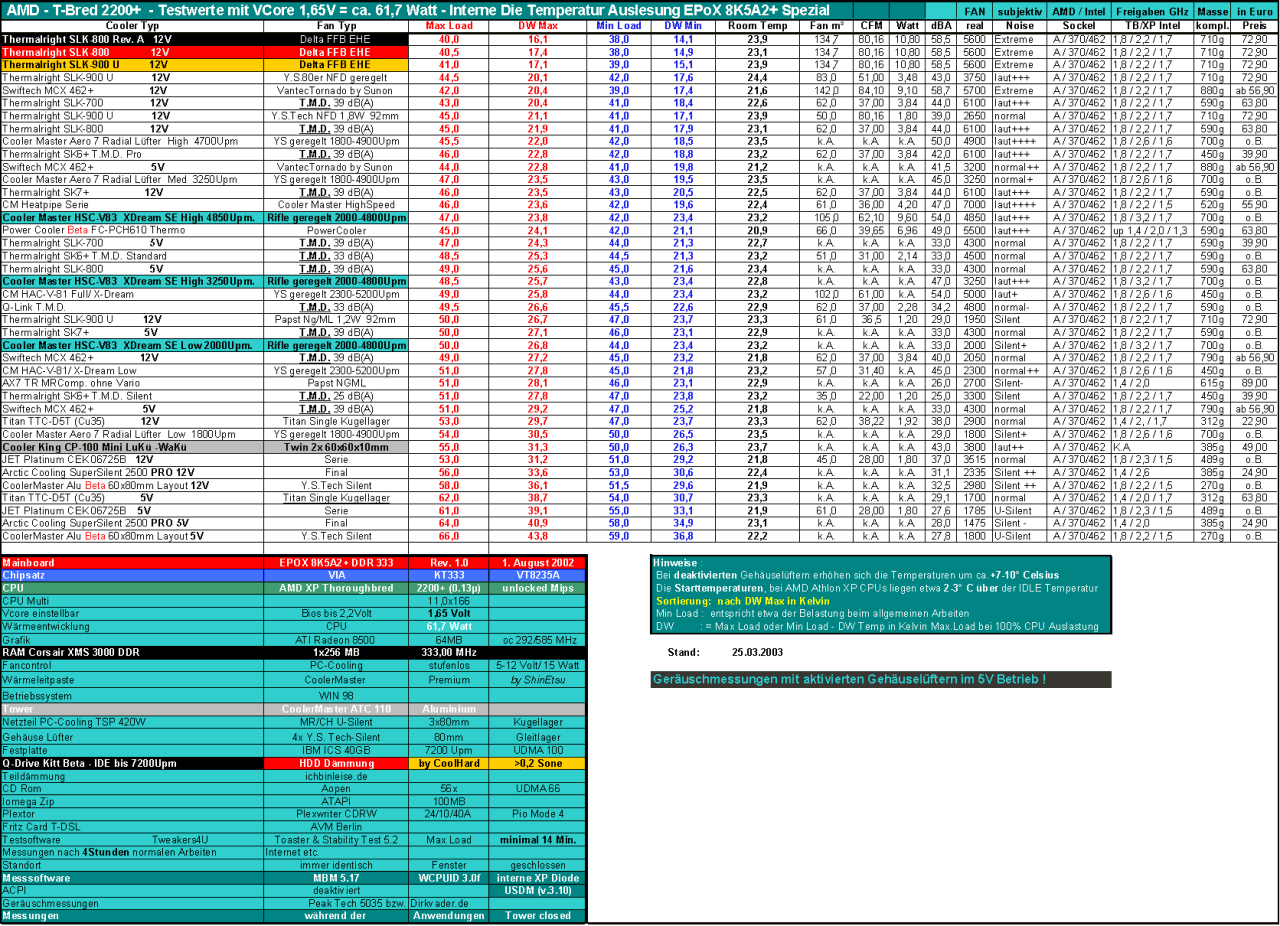Click the 'Mainboard' label cell
The height and width of the screenshot is (926, 1280).
coord(132,562)
